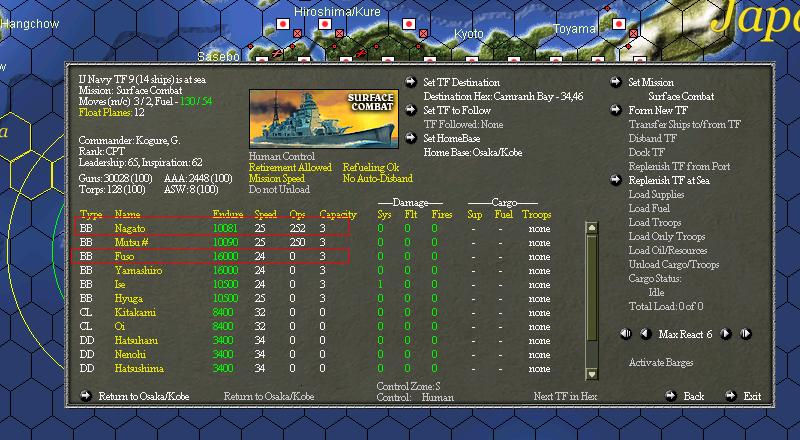
Task: Click the arrow icon beside Form New TF
Action: tap(616, 110)
